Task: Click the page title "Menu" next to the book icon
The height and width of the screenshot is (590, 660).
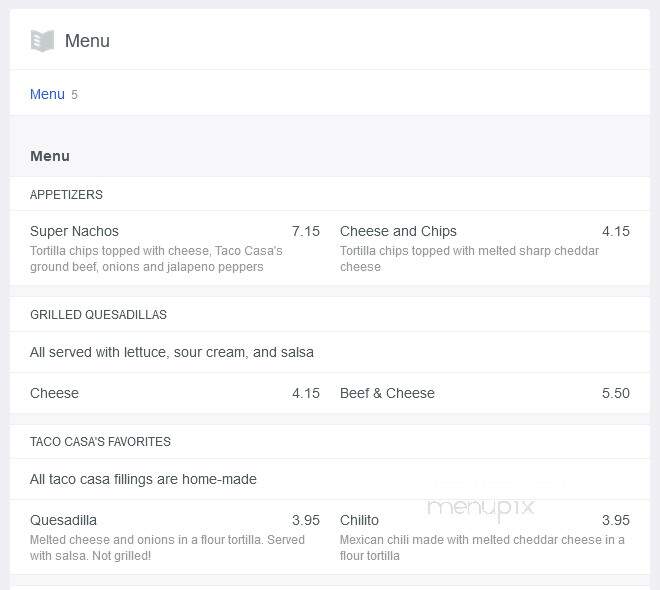Action: click(87, 41)
